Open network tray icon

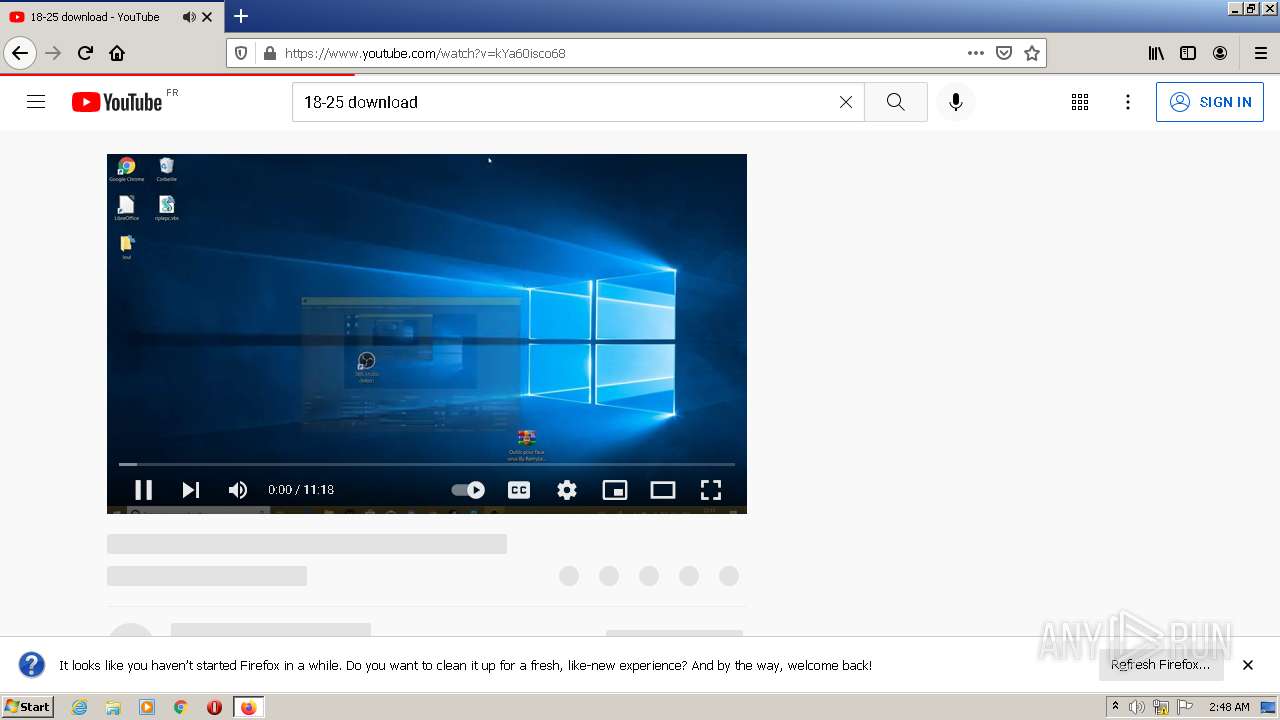tap(1161, 707)
